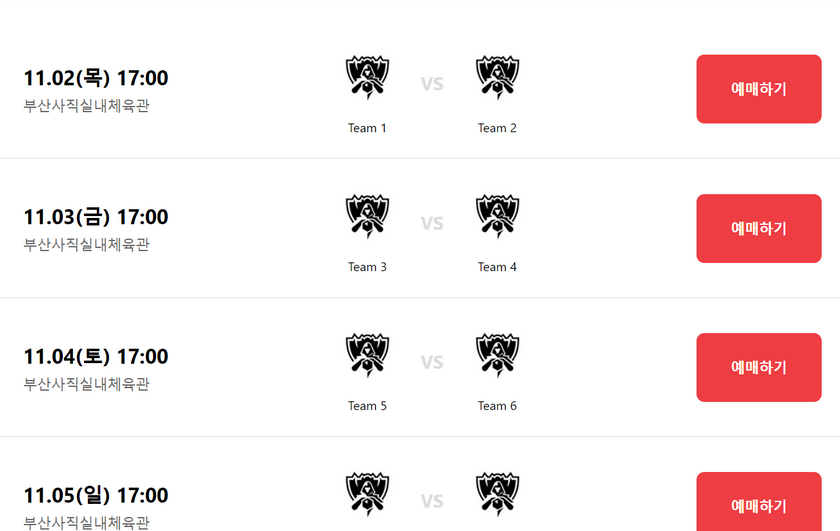Select the 11.03(금) 17:00 date heading
This screenshot has height=531, width=840.
96,217
